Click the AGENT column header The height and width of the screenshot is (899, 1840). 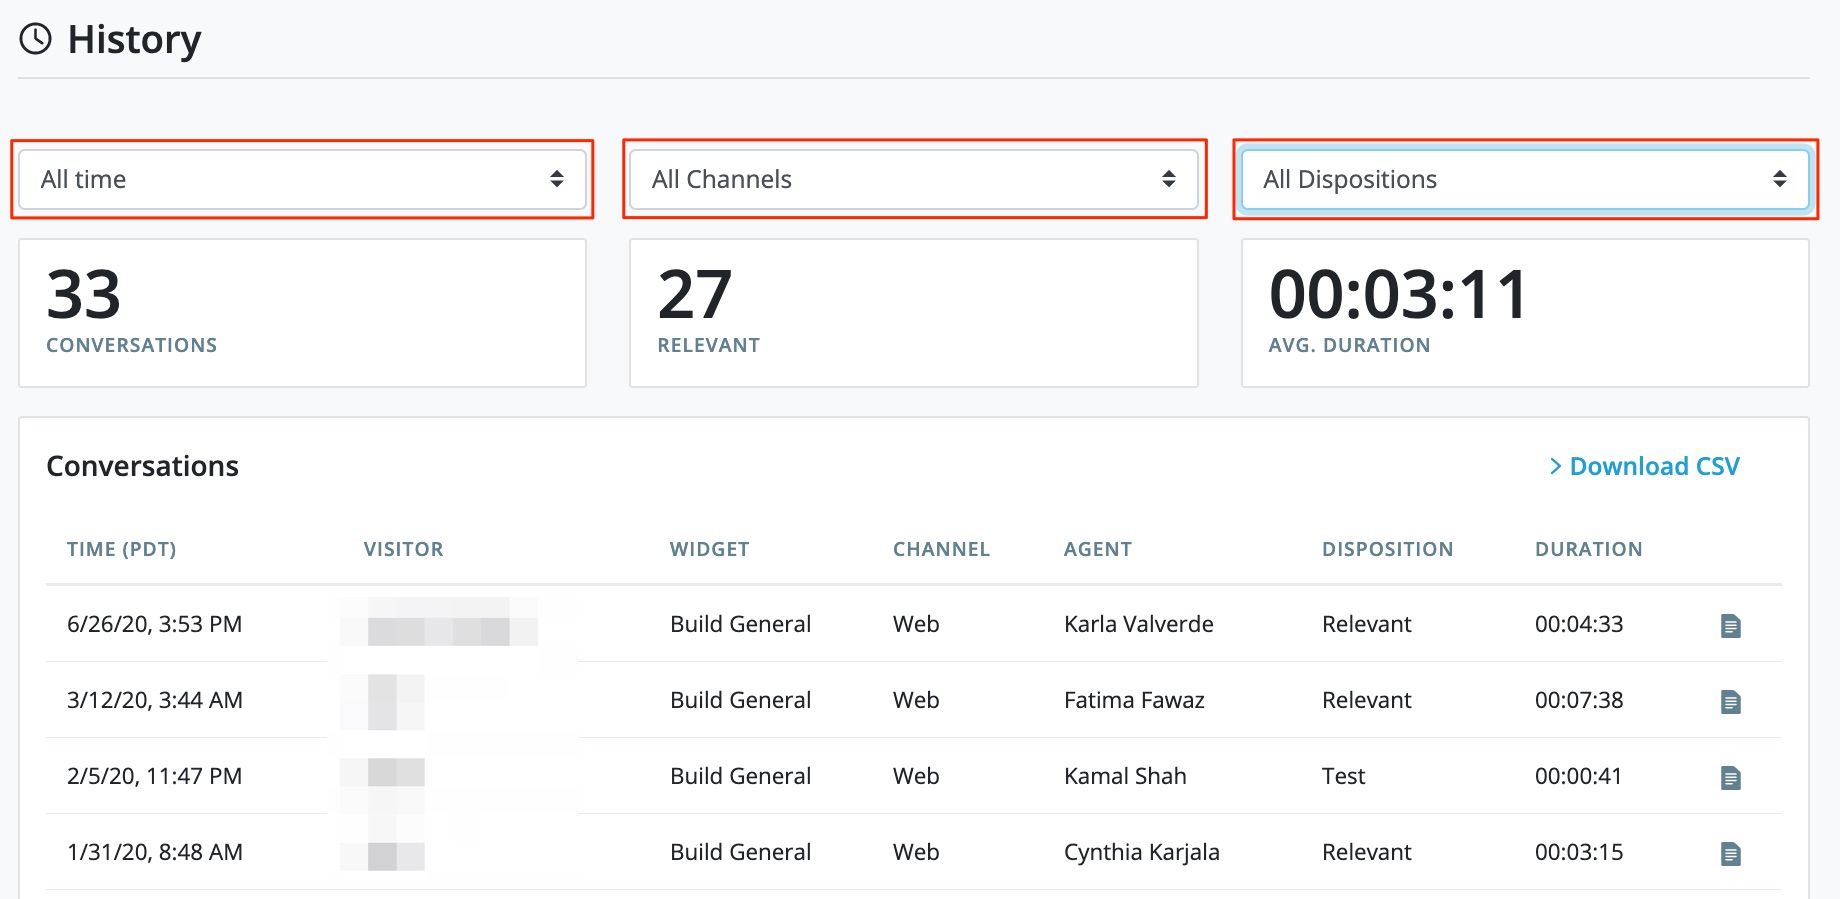[x=1097, y=549]
